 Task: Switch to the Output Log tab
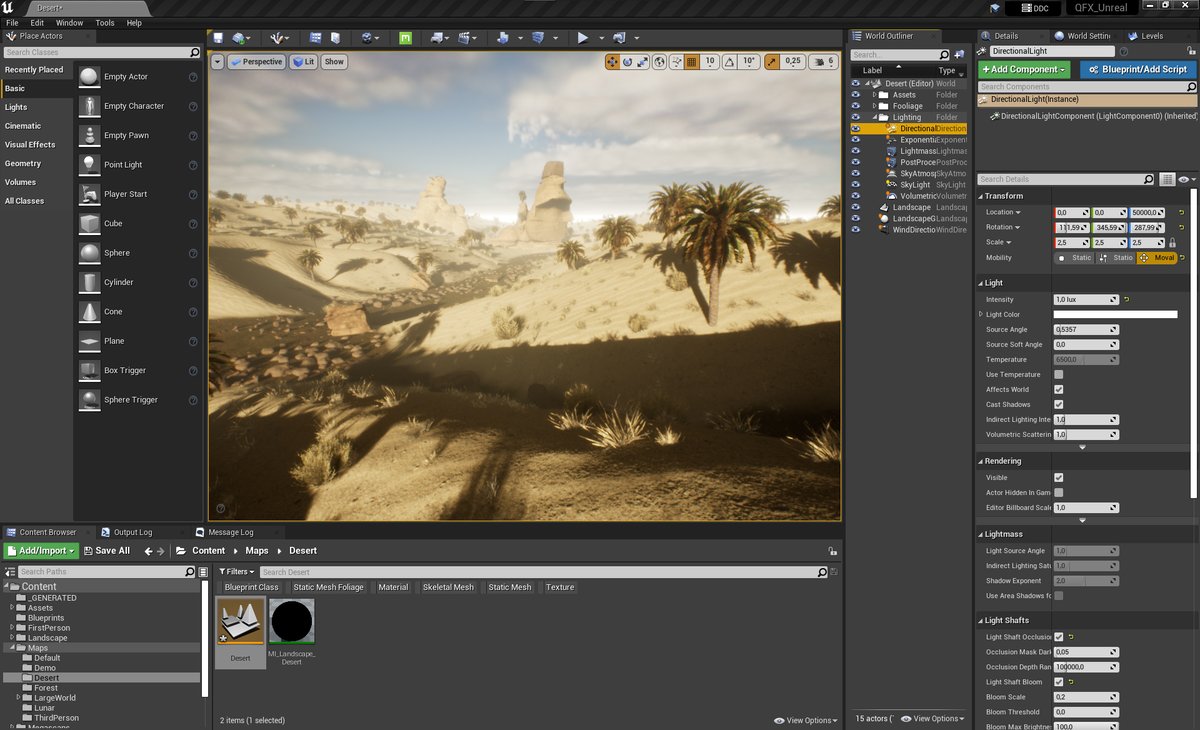(132, 532)
